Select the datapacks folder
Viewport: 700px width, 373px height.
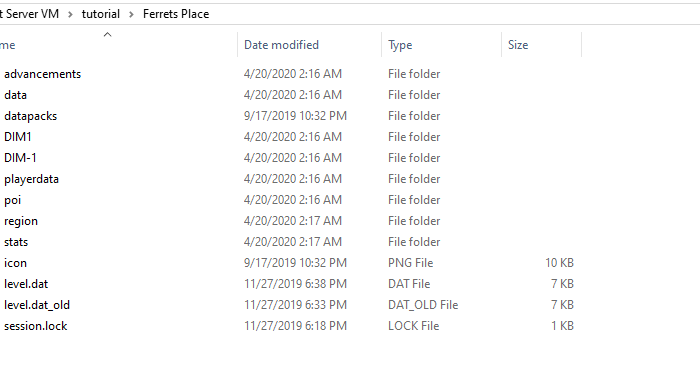pyautogui.click(x=31, y=116)
